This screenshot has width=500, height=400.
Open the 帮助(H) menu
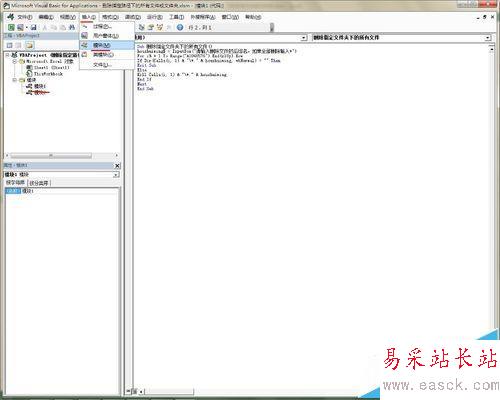click(x=253, y=17)
